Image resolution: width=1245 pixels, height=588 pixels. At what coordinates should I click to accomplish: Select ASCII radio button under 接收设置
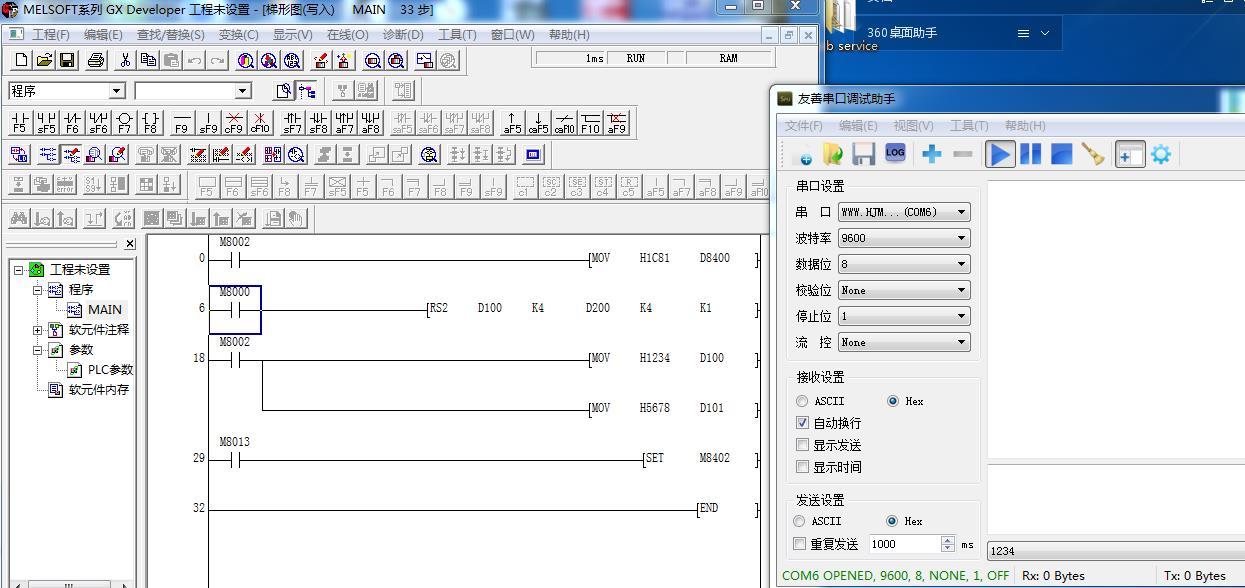pos(801,401)
